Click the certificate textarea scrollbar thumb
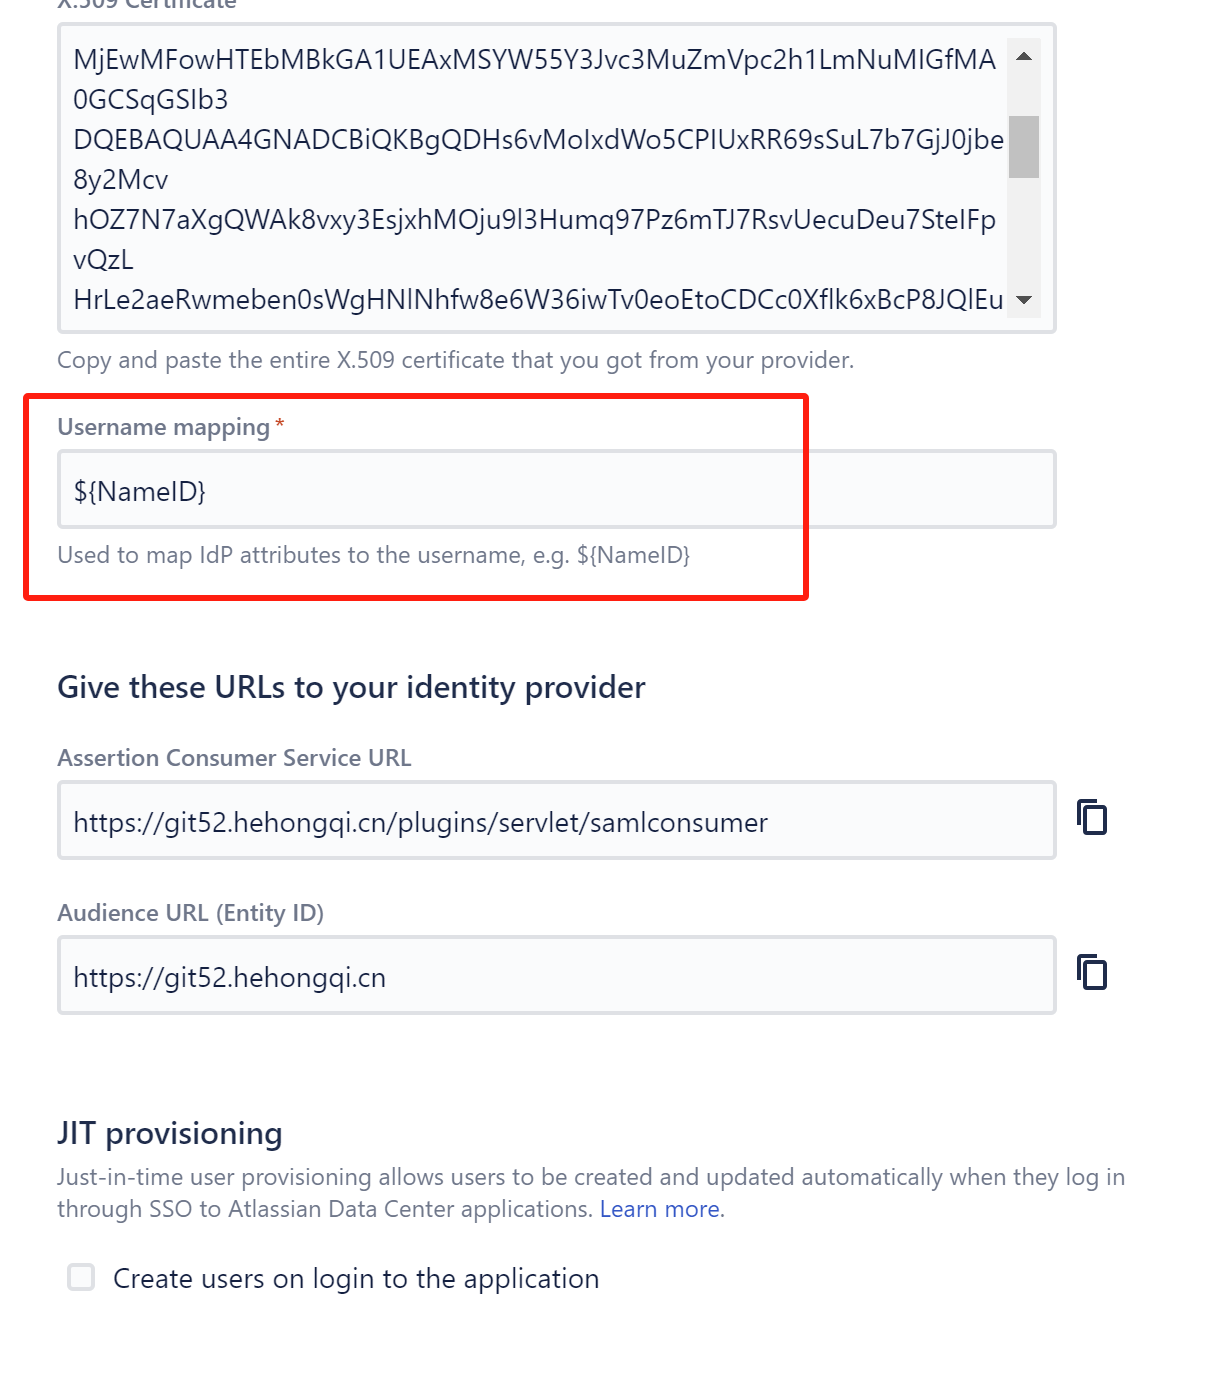 point(1023,147)
